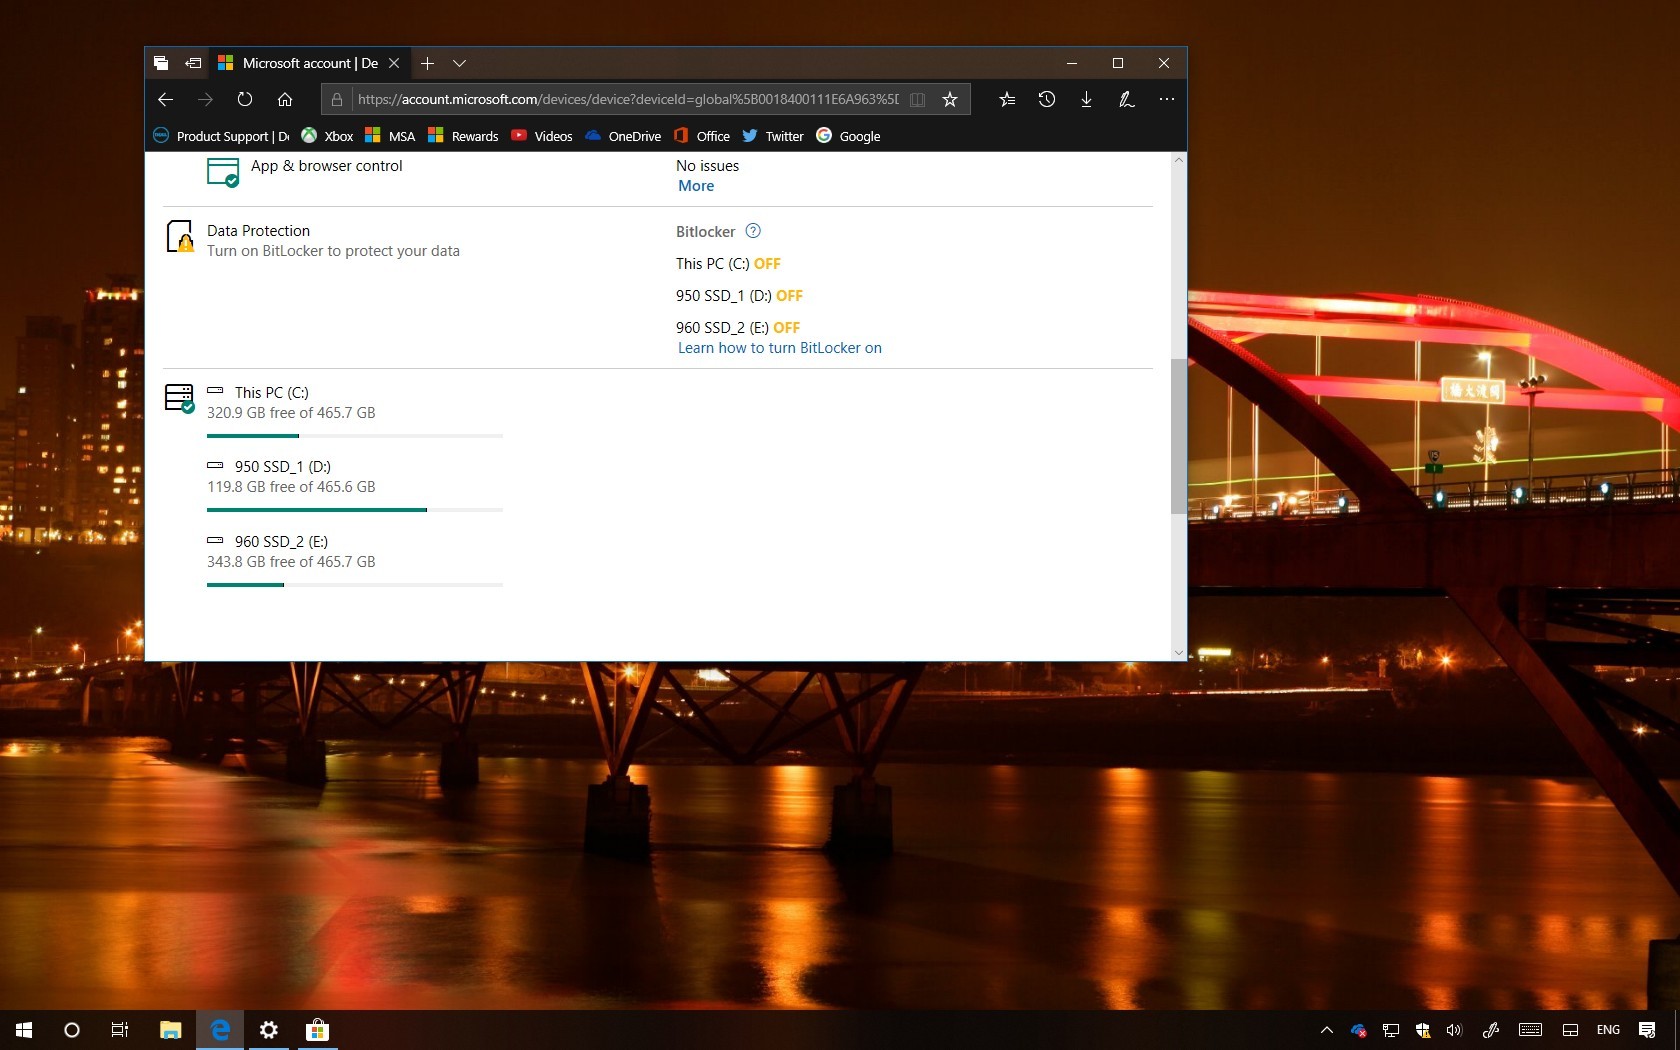Click the scrollbar down arrow

[1178, 652]
